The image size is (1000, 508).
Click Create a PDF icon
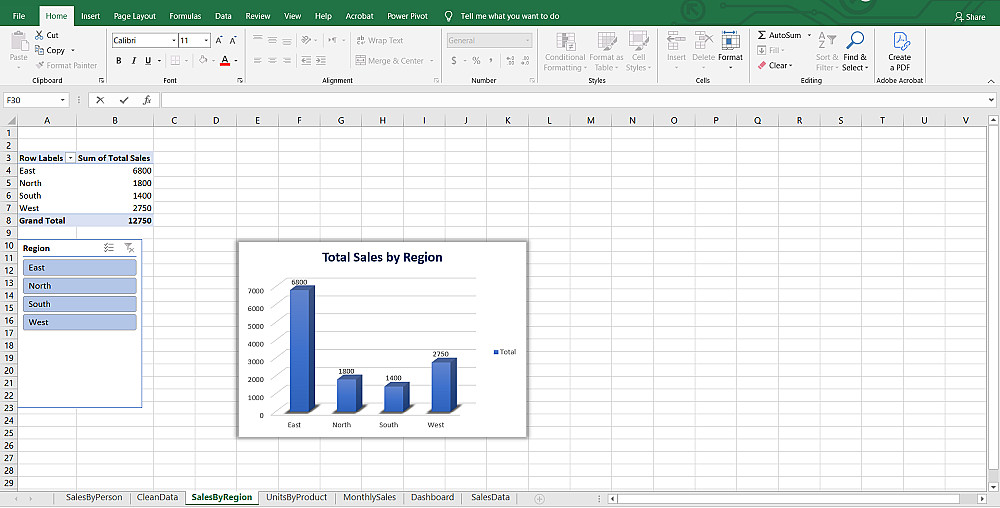point(900,42)
